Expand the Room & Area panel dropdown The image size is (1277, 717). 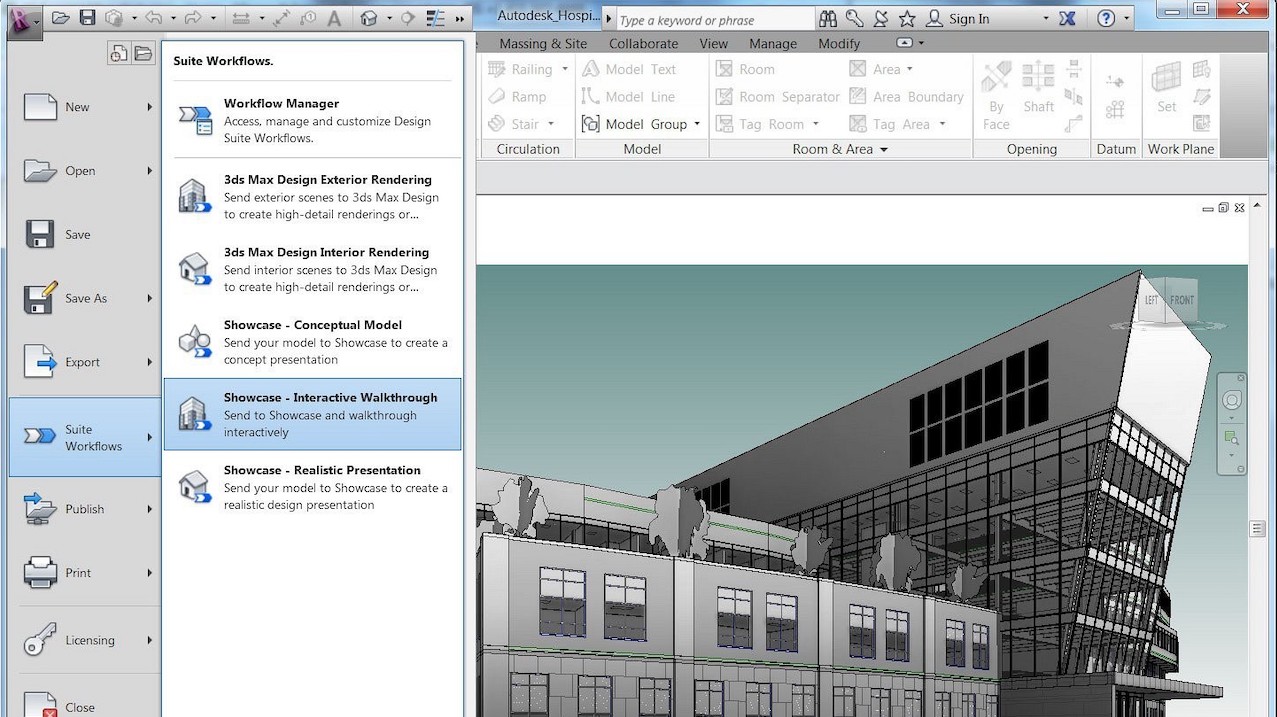884,148
